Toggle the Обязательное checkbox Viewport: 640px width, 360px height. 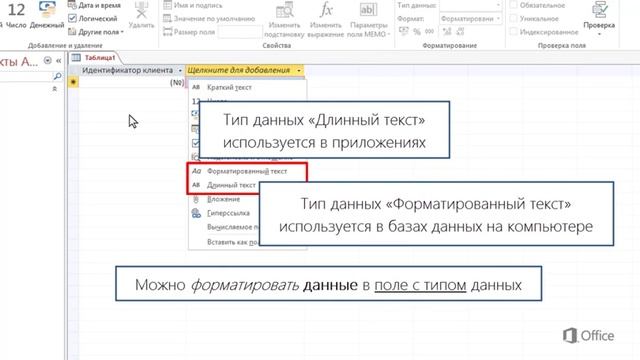coord(514,5)
